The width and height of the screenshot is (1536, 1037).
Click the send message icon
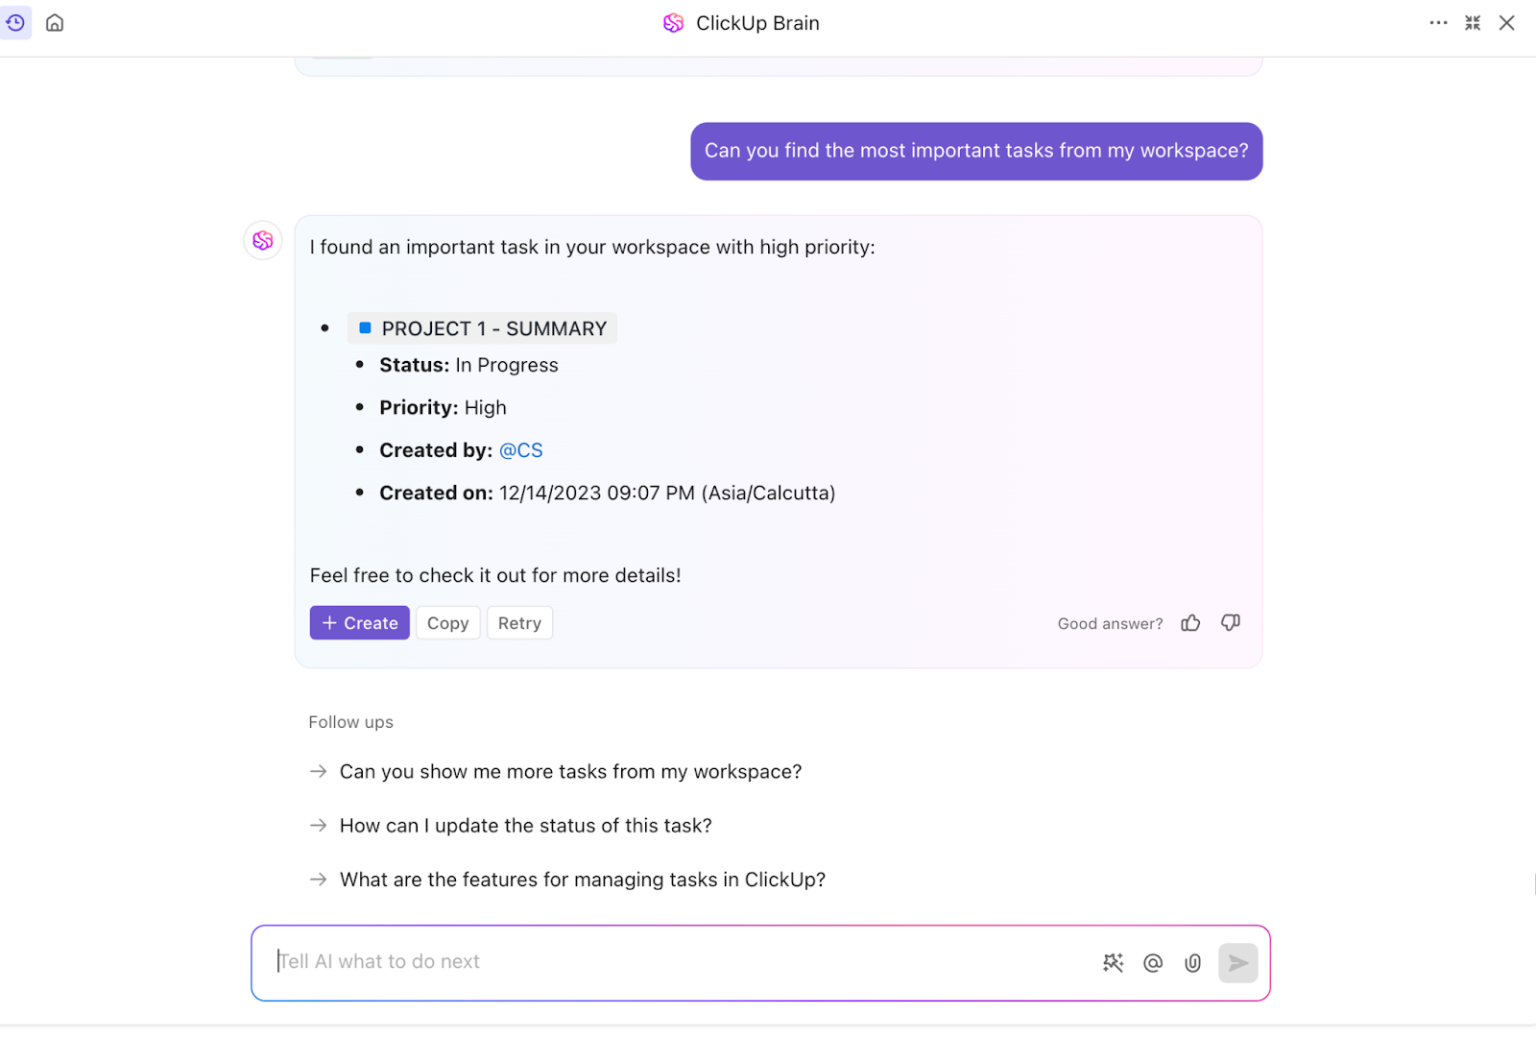click(1238, 962)
